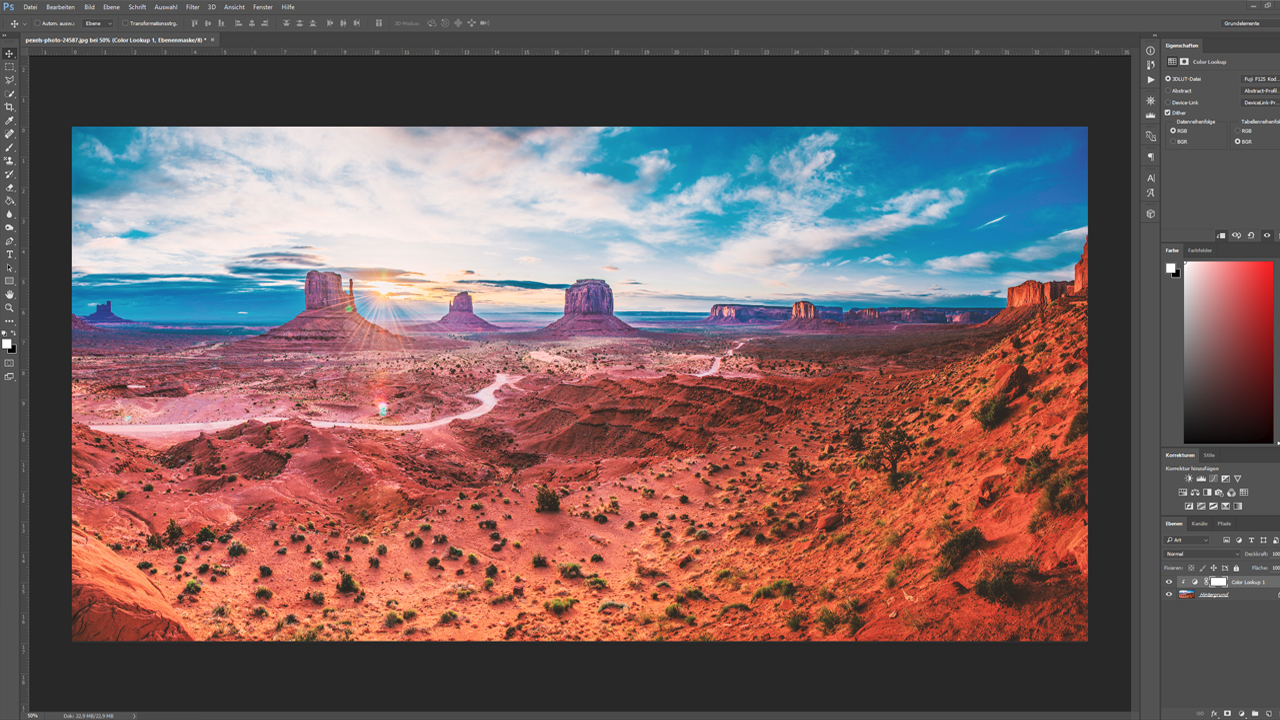Select the Zoom tool in the toolbox

click(x=10, y=306)
